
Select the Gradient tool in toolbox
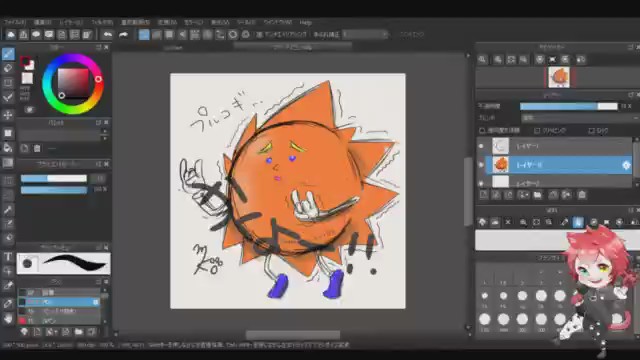click(8, 163)
